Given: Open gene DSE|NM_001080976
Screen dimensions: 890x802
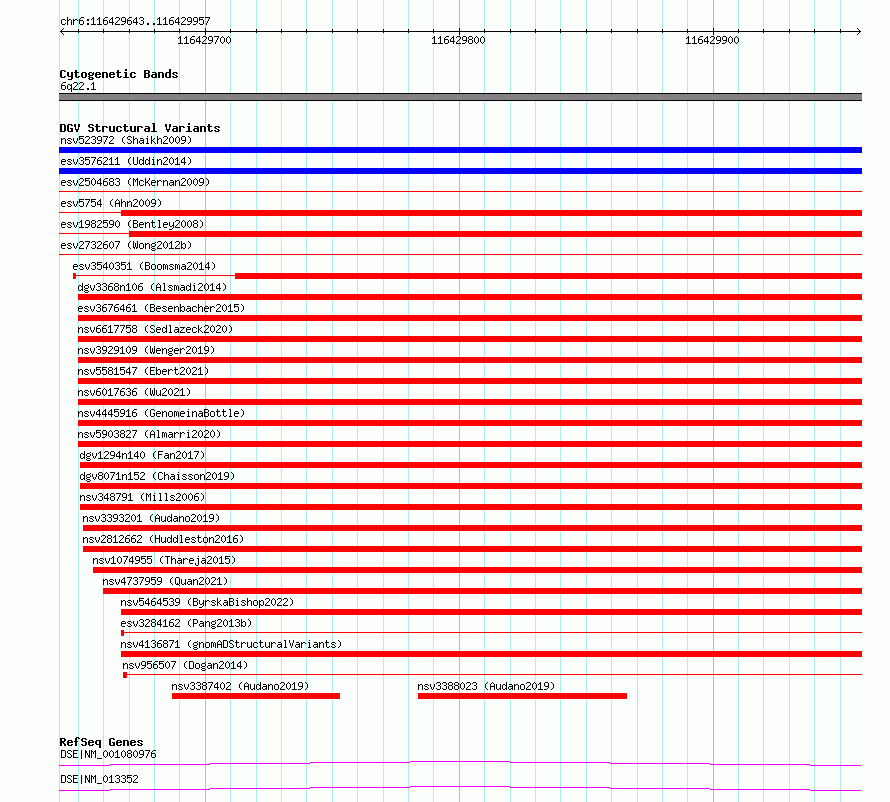Looking at the screenshot, I should click(108, 754).
